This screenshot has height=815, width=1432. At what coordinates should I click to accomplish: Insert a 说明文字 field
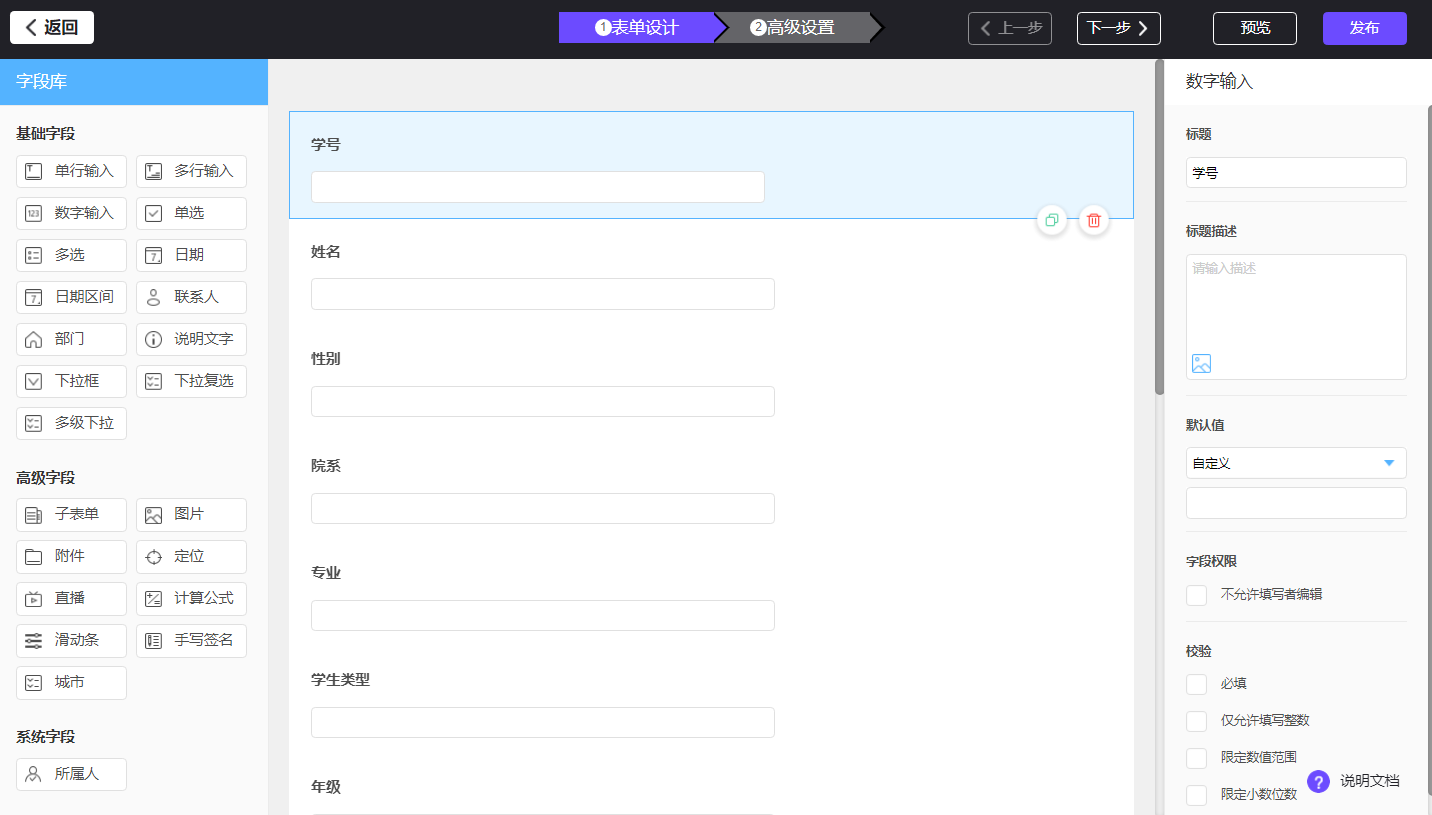[191, 339]
